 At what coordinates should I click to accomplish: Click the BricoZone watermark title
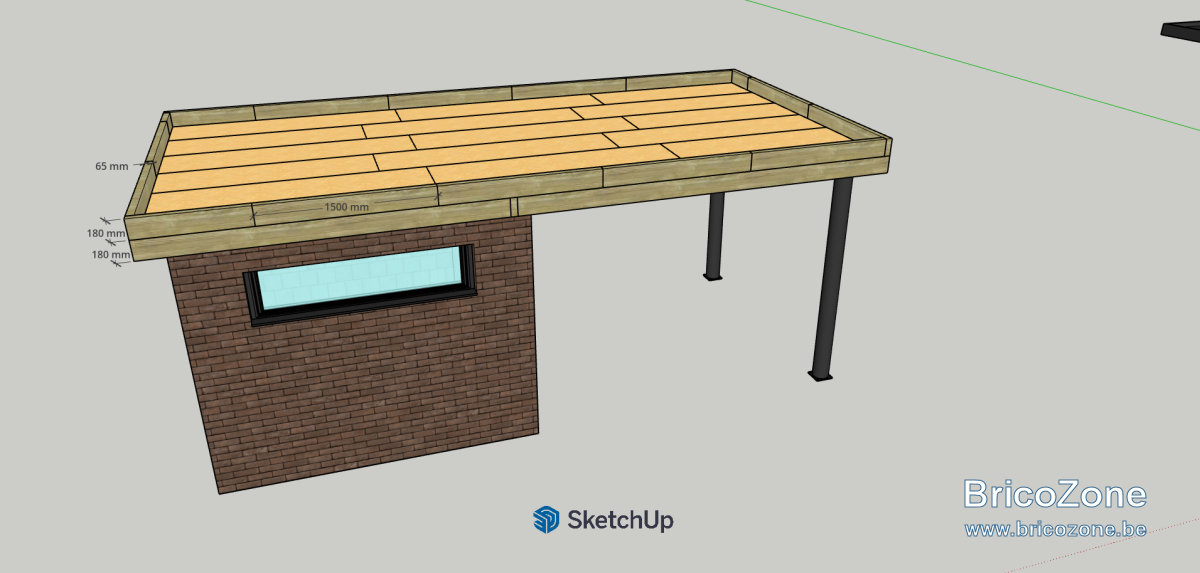coord(1055,494)
